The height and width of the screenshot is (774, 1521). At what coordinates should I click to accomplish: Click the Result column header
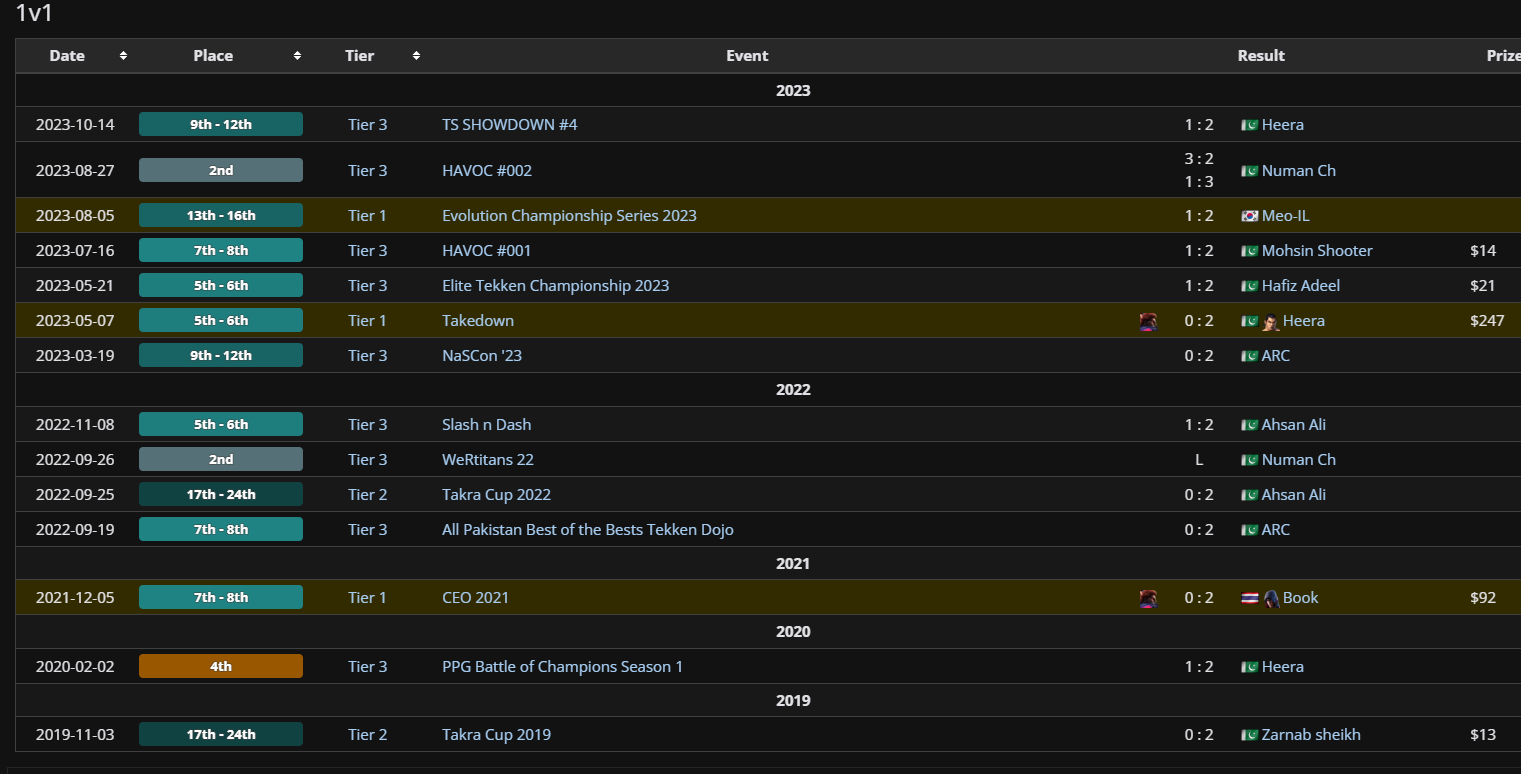pos(1261,56)
